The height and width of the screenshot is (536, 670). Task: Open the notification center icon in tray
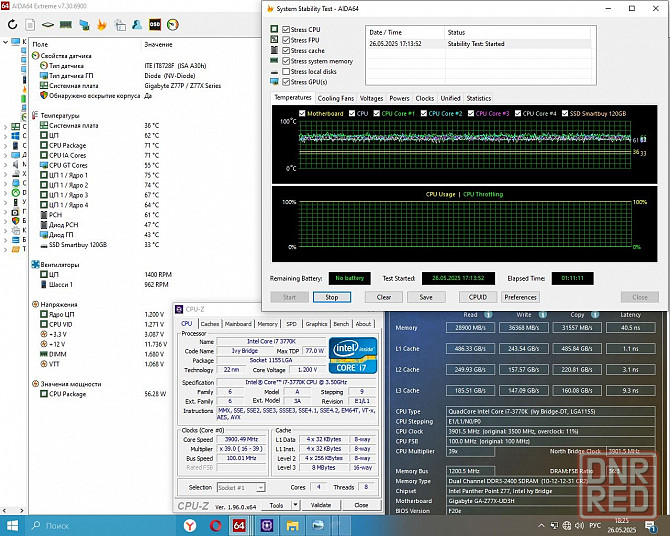pos(651,526)
